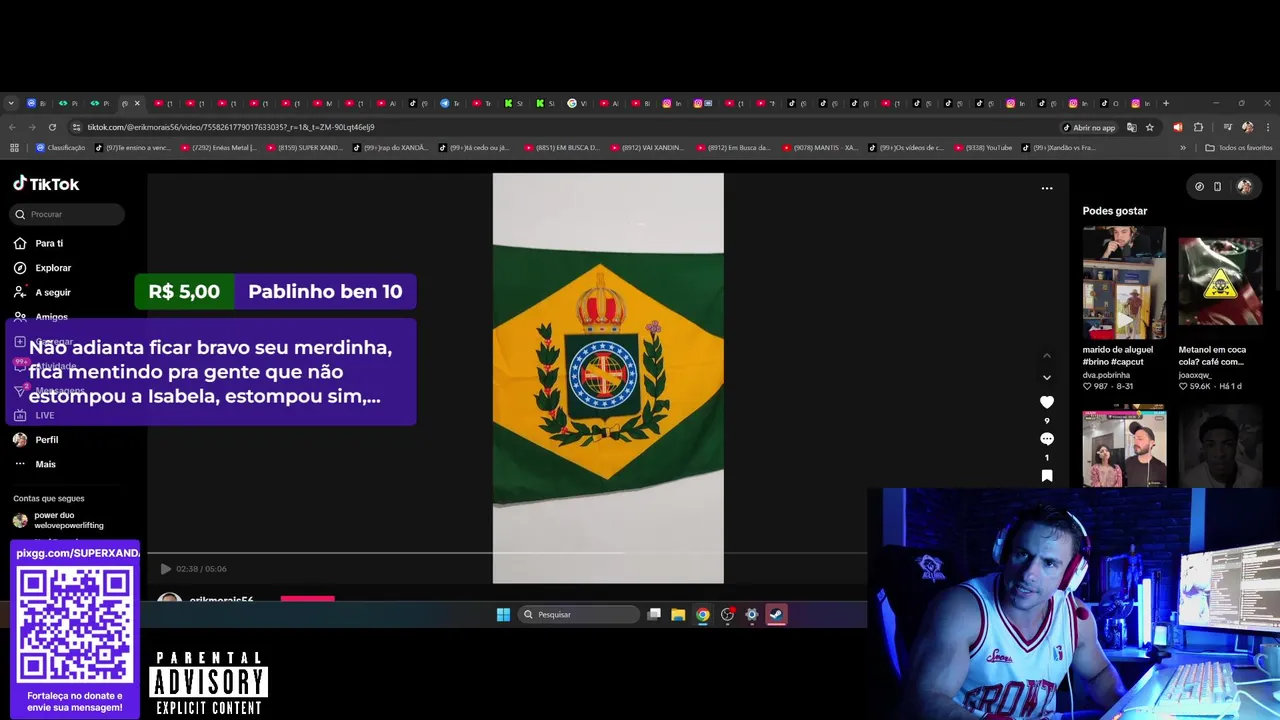The image size is (1280, 720).
Task: Play the TikTok video
Action: click(x=166, y=569)
